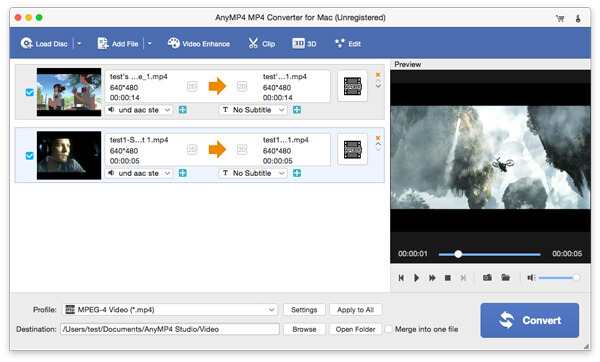The image size is (600, 362).
Task: Mute the preview volume speaker icon
Action: (531, 277)
